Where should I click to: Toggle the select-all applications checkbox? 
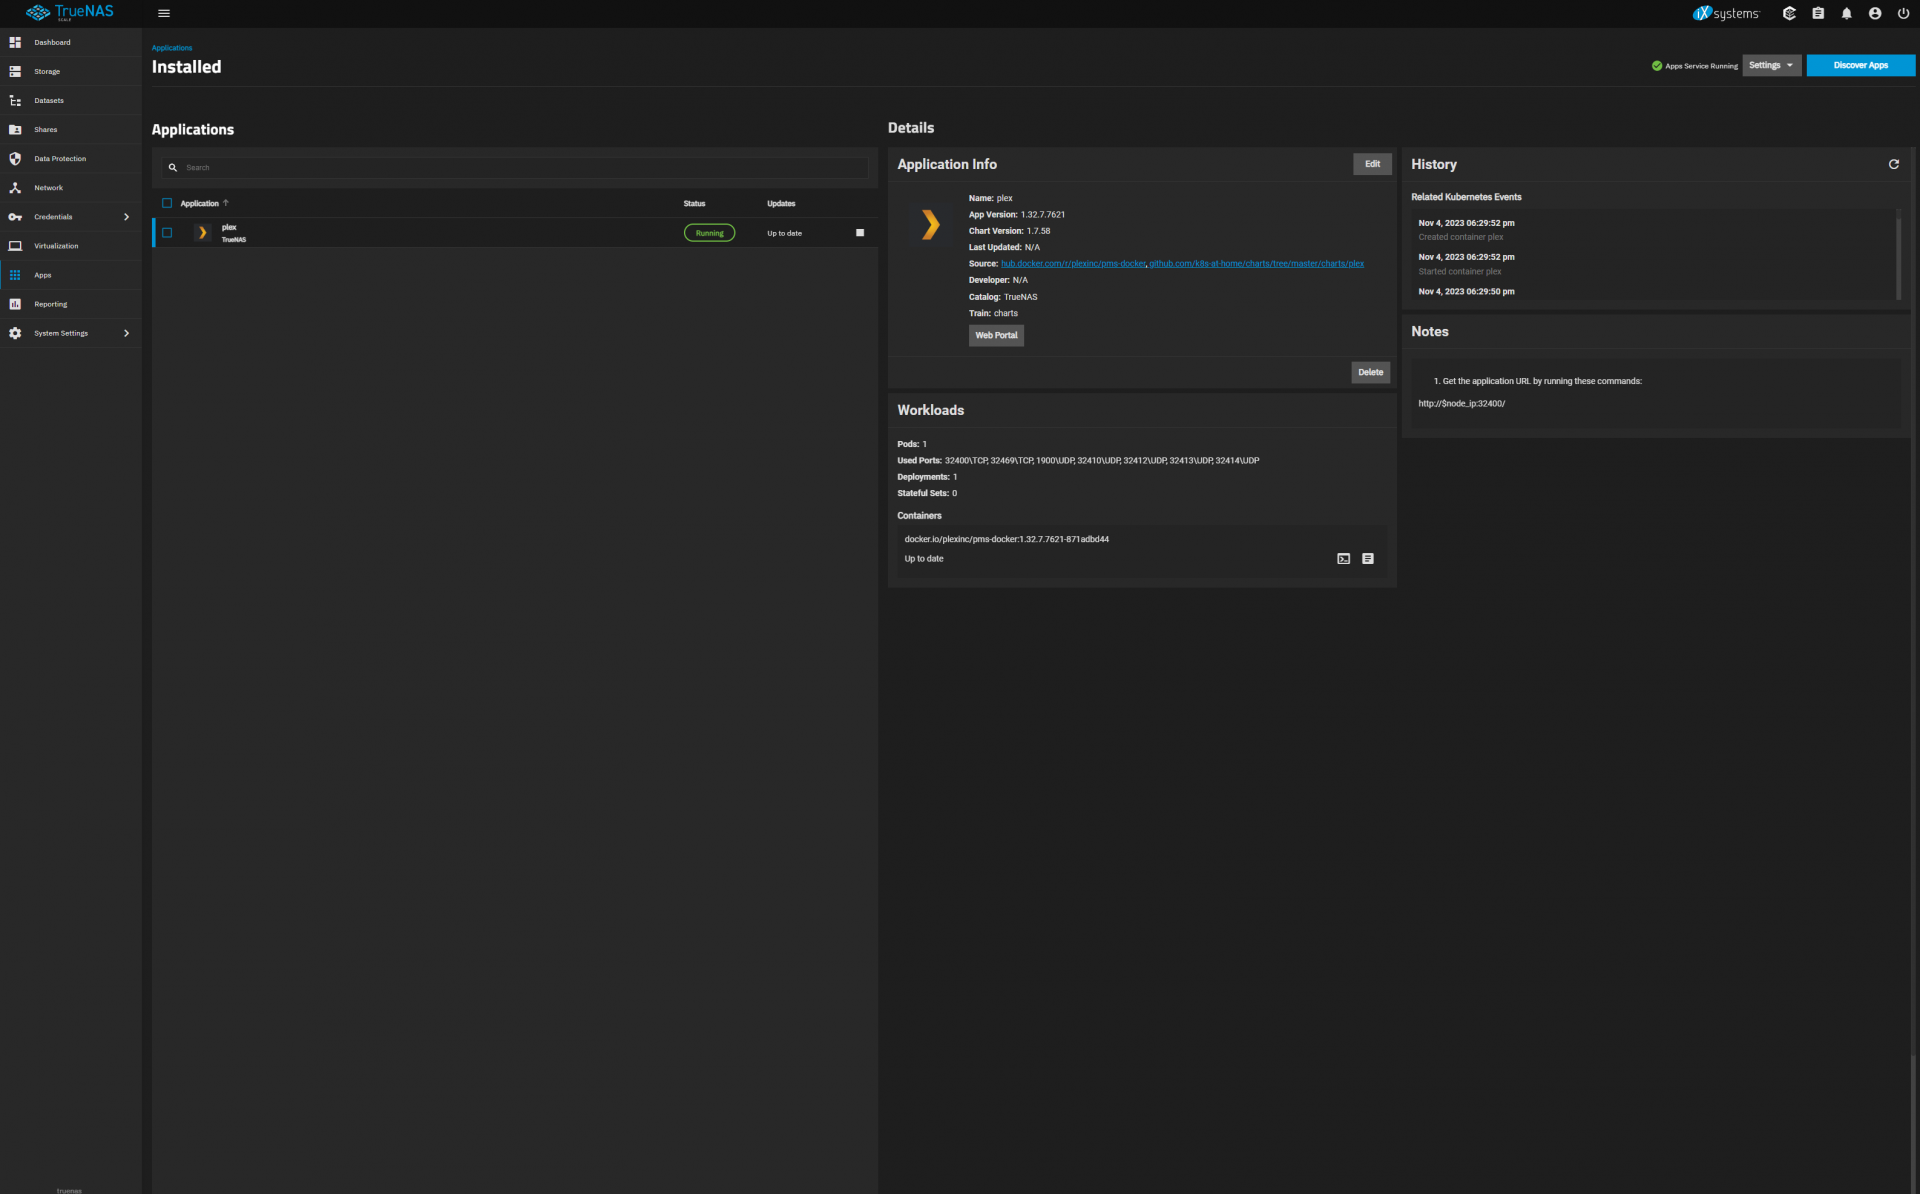167,203
